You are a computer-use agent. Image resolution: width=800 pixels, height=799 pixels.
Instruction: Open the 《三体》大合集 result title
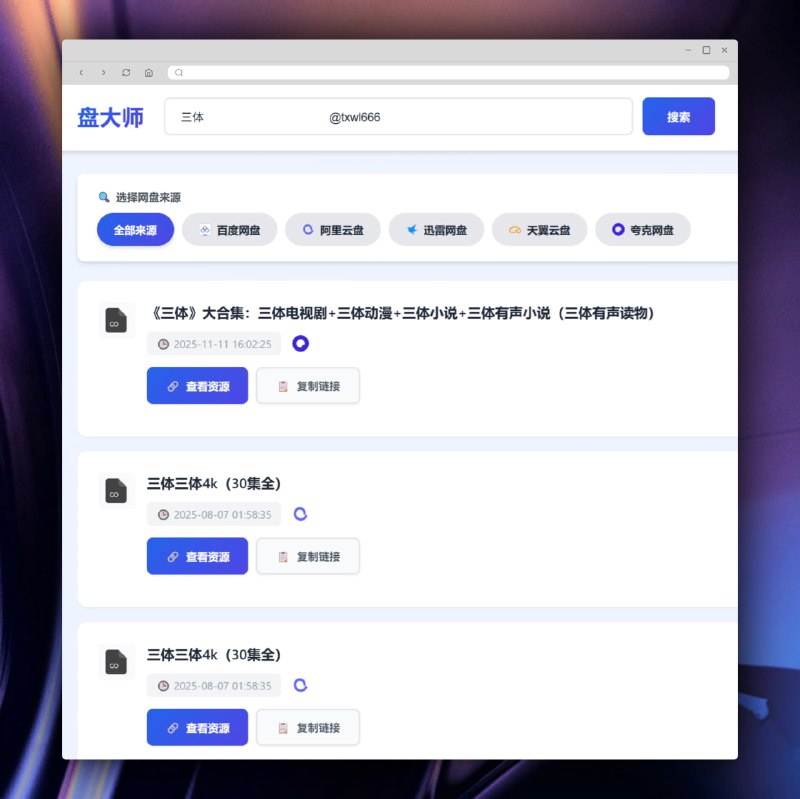point(402,313)
